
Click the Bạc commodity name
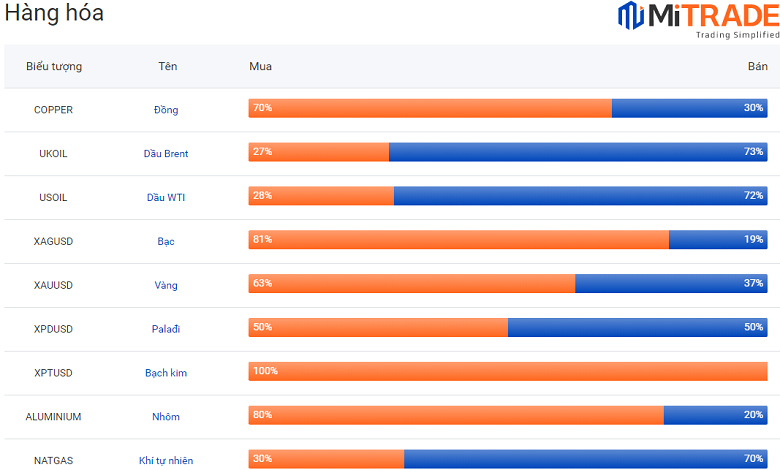(x=166, y=242)
